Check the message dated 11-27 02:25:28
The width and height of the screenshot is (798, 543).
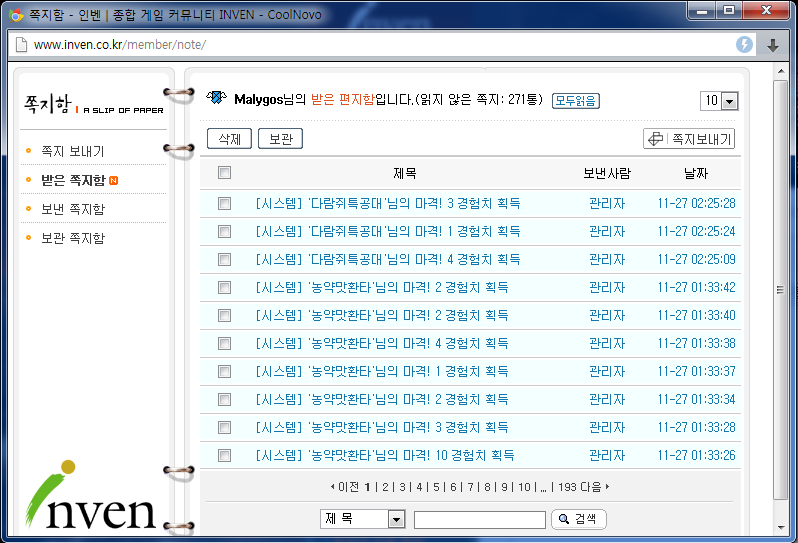click(x=224, y=204)
